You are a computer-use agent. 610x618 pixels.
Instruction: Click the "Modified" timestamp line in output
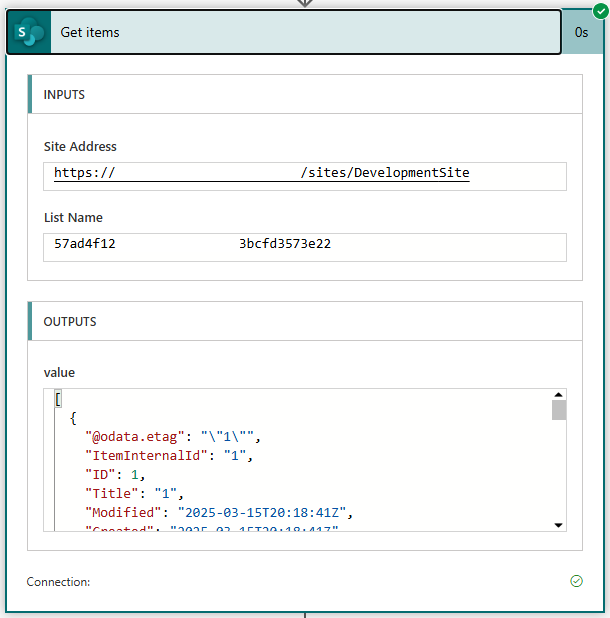coord(219,511)
